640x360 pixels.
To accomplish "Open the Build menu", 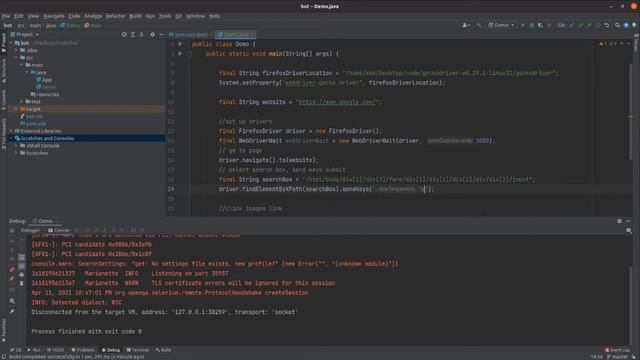I will click(135, 16).
